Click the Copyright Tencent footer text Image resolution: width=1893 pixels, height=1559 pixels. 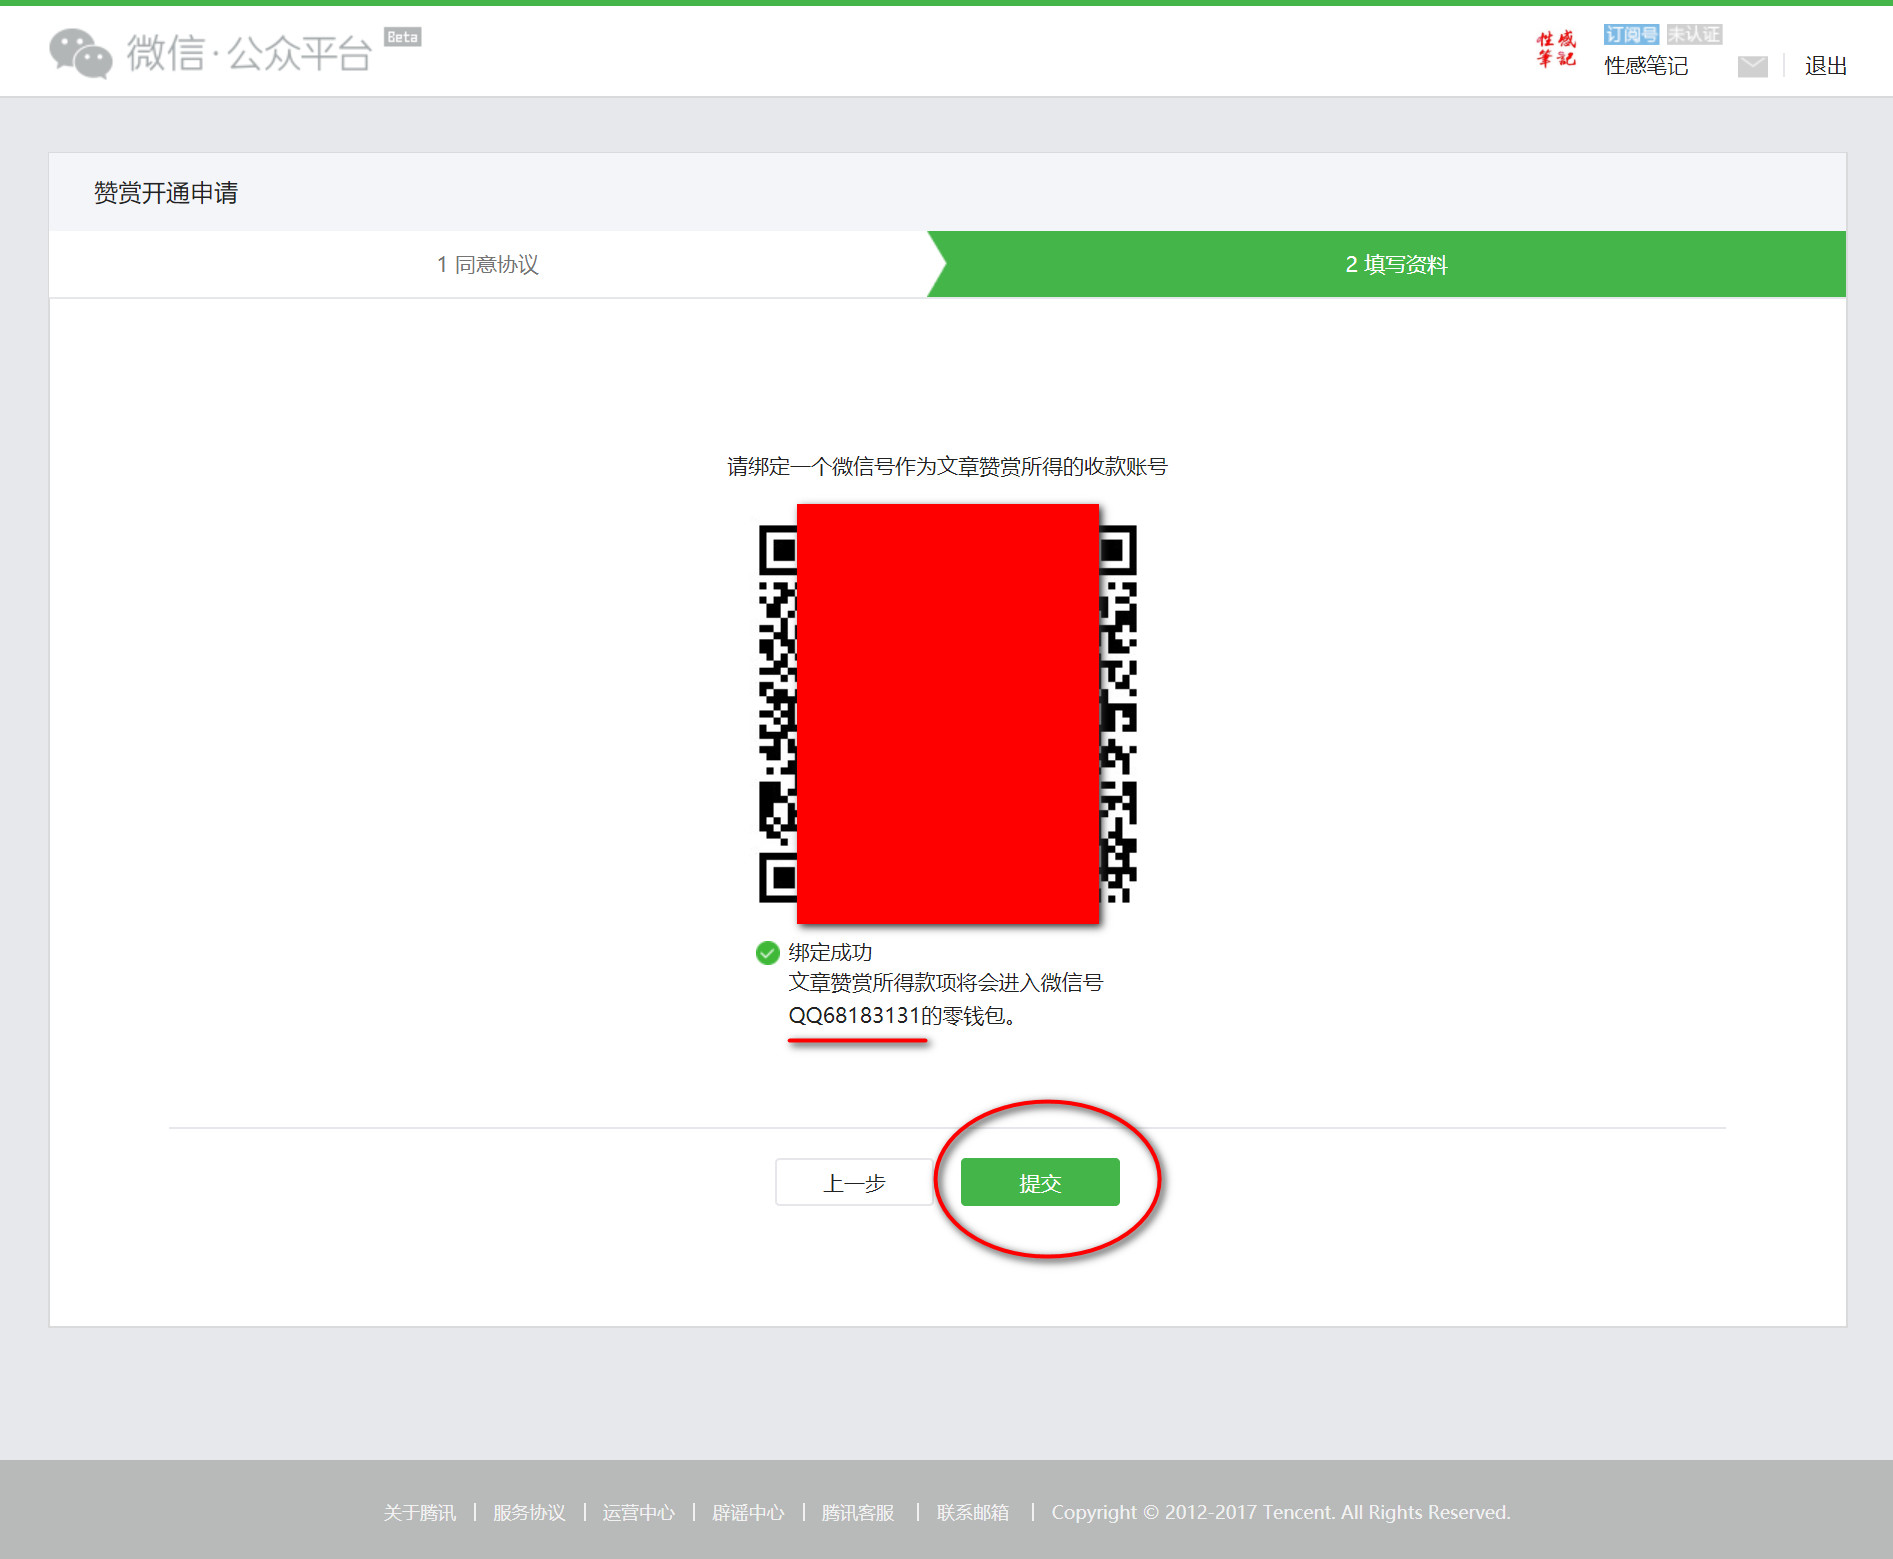1280,1512
